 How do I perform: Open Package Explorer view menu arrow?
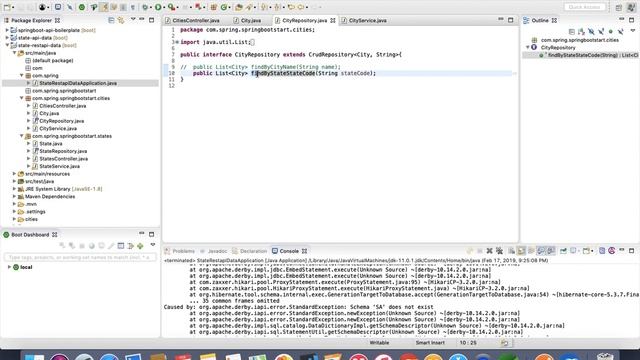point(133,20)
